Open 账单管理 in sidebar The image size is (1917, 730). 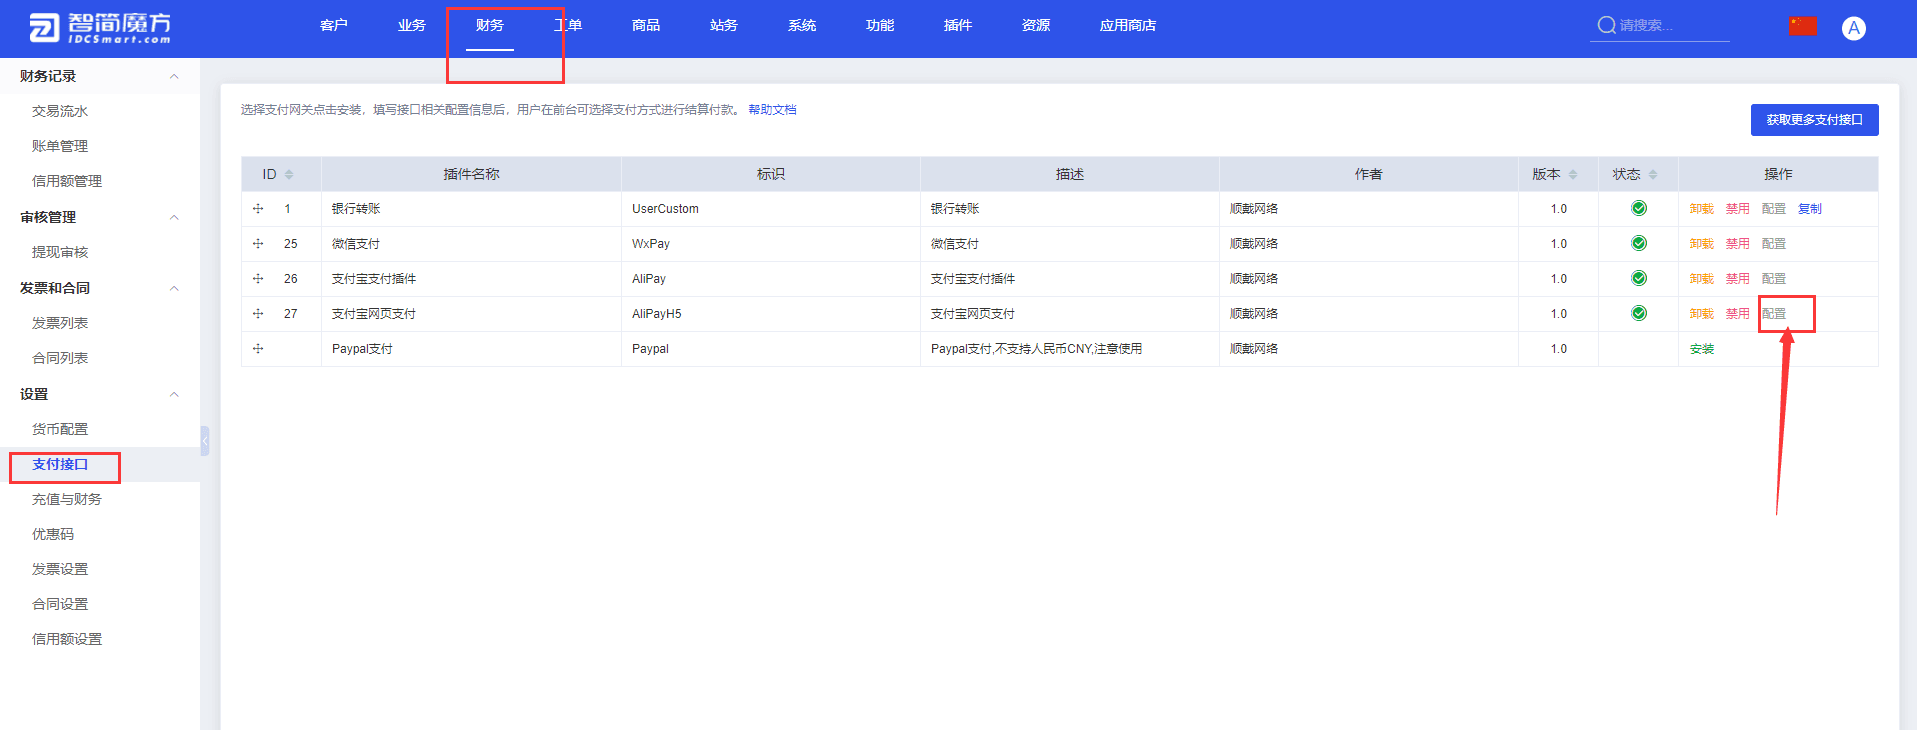click(60, 146)
